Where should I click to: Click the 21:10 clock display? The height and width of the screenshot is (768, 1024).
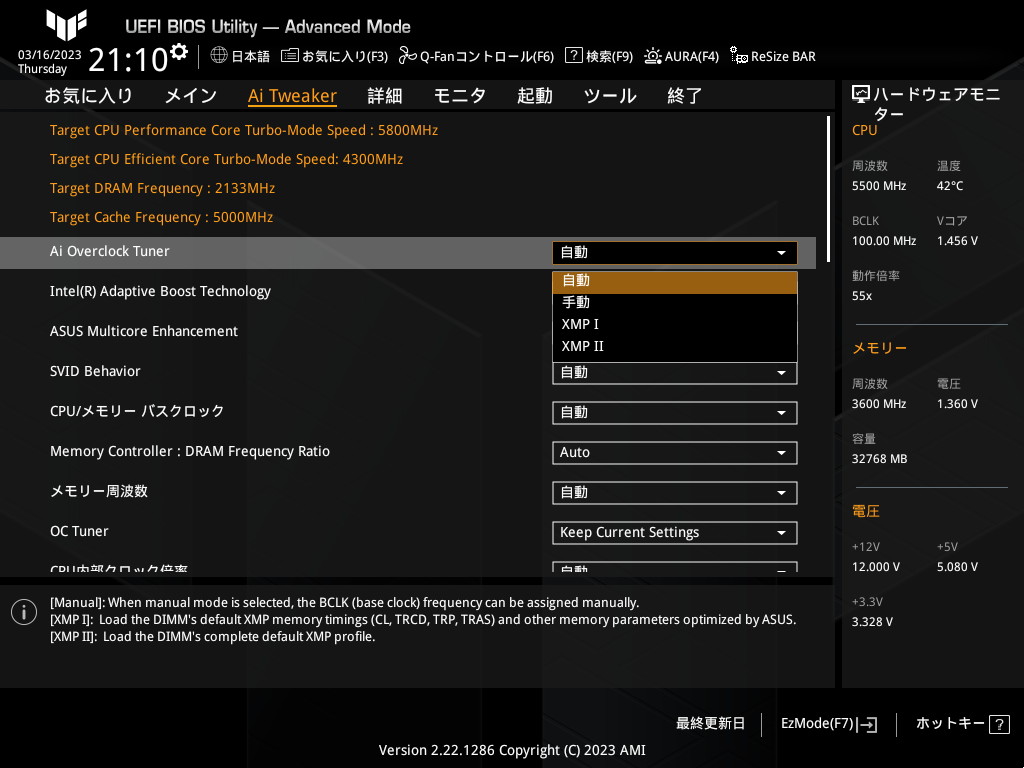point(129,60)
